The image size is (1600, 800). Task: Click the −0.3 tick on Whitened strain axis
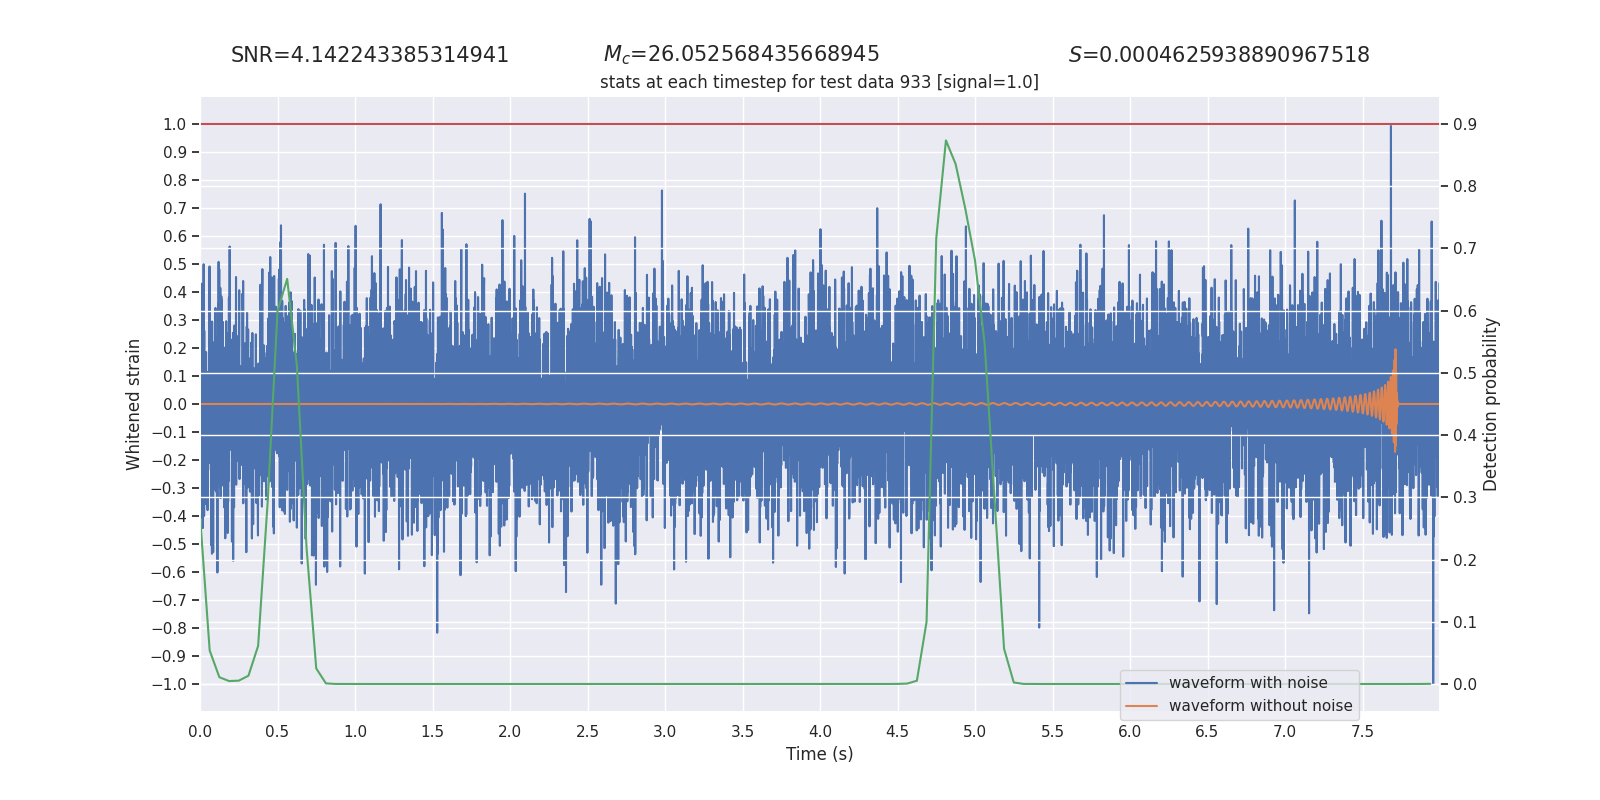pyautogui.click(x=169, y=488)
